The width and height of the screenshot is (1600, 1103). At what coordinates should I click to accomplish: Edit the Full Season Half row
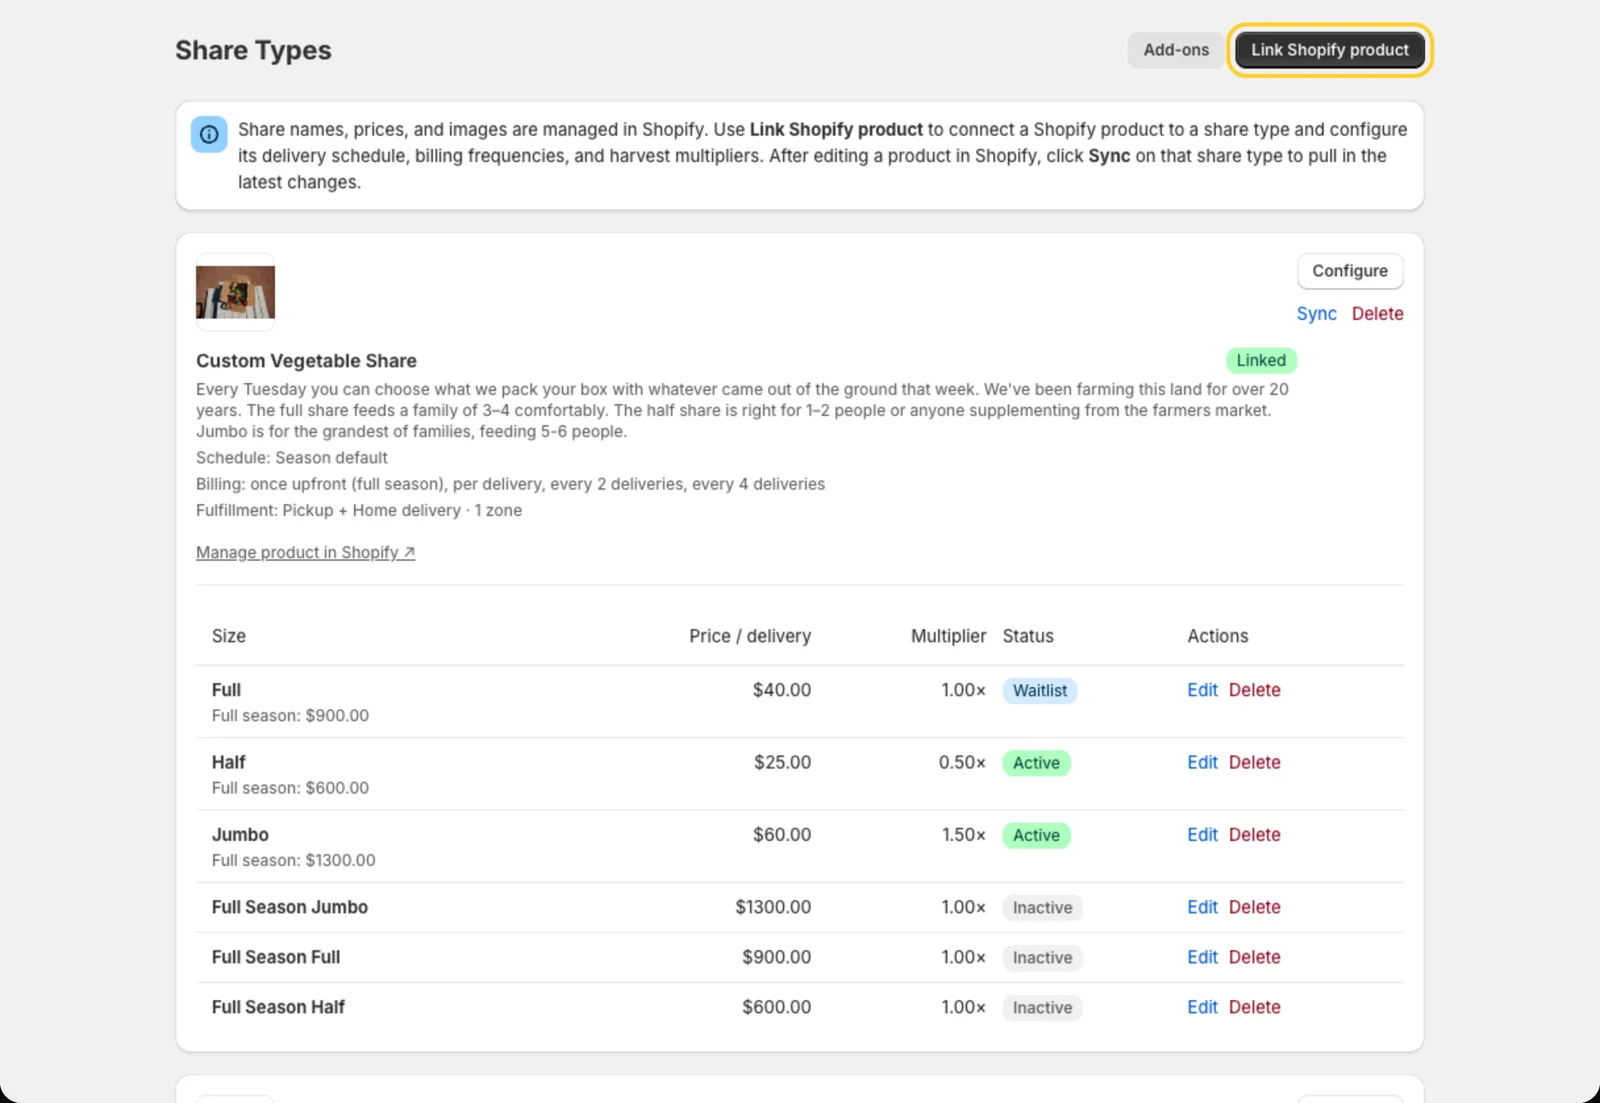(1202, 1007)
